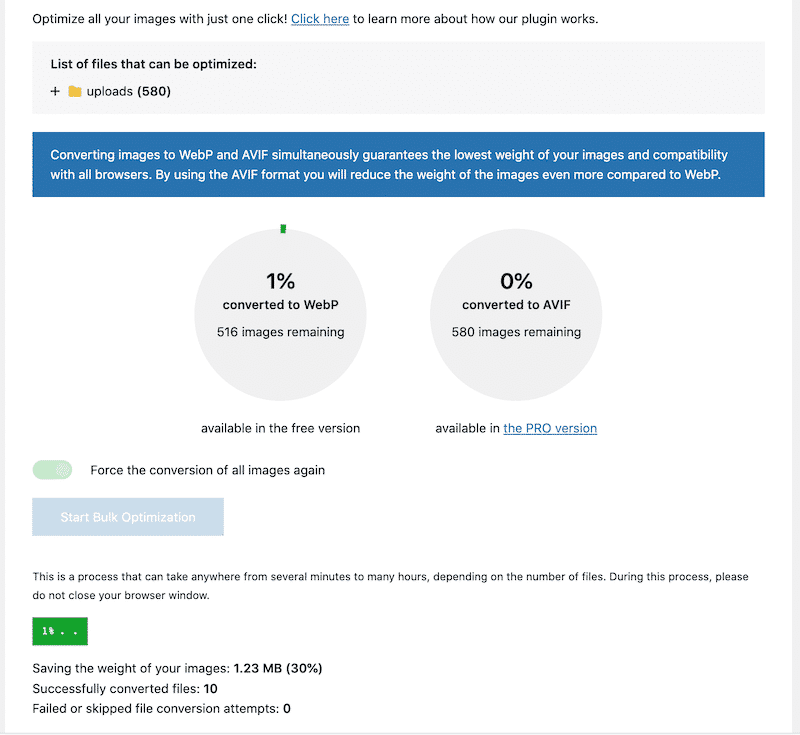Click the "580 images remaining" text
This screenshot has width=800, height=735.
516,332
